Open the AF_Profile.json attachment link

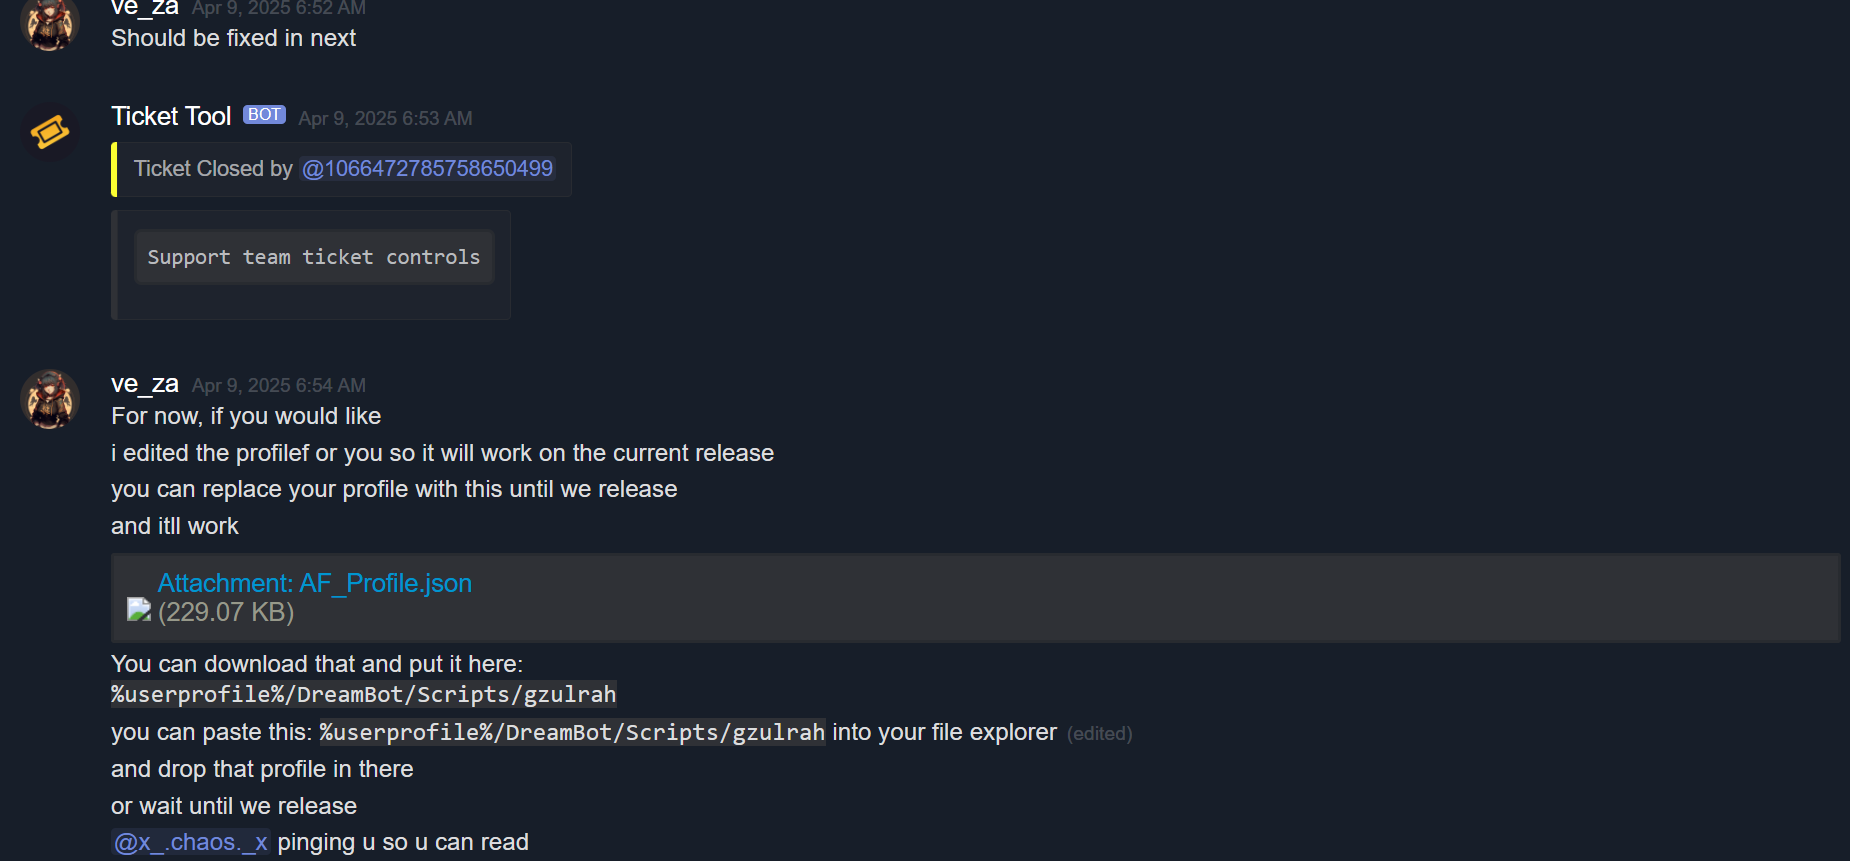(x=314, y=583)
